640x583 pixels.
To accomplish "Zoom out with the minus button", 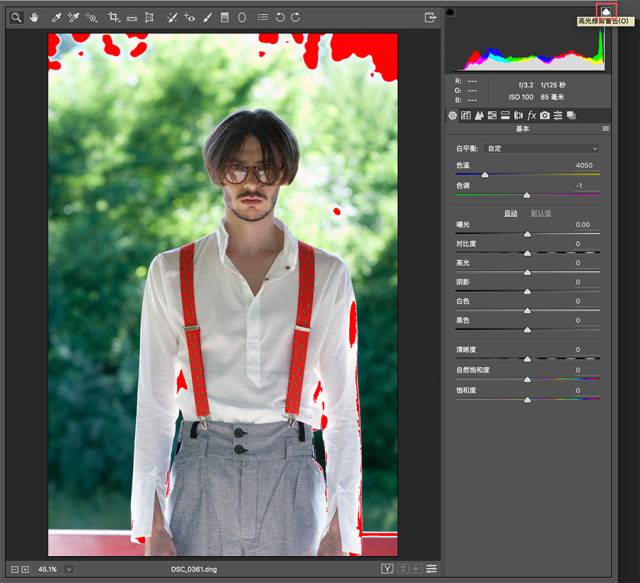I will coord(15,569).
